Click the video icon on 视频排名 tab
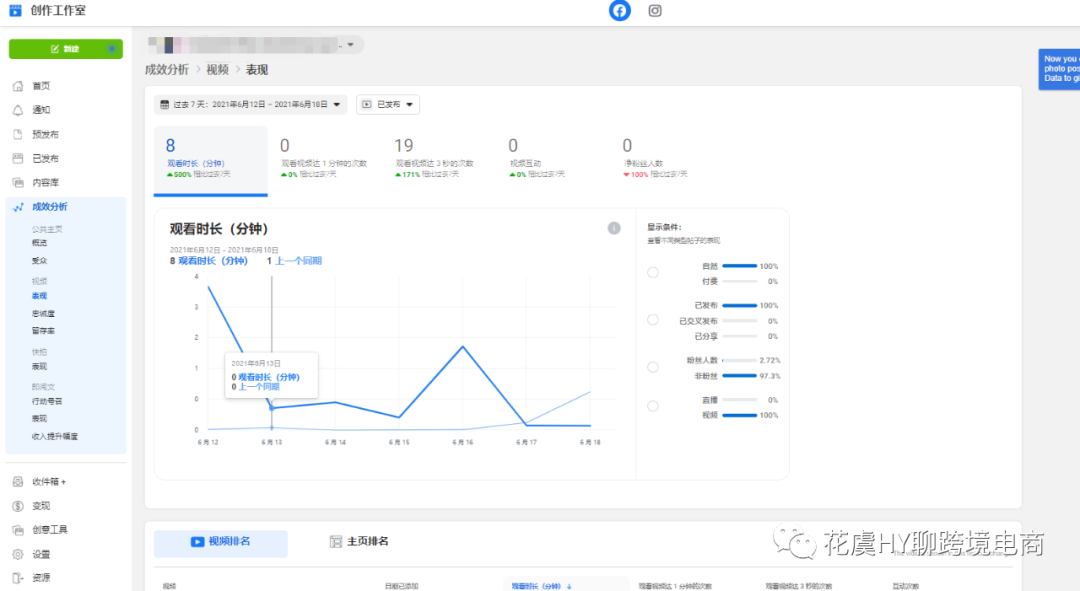Viewport: 1080px width, 591px height. coord(197,541)
